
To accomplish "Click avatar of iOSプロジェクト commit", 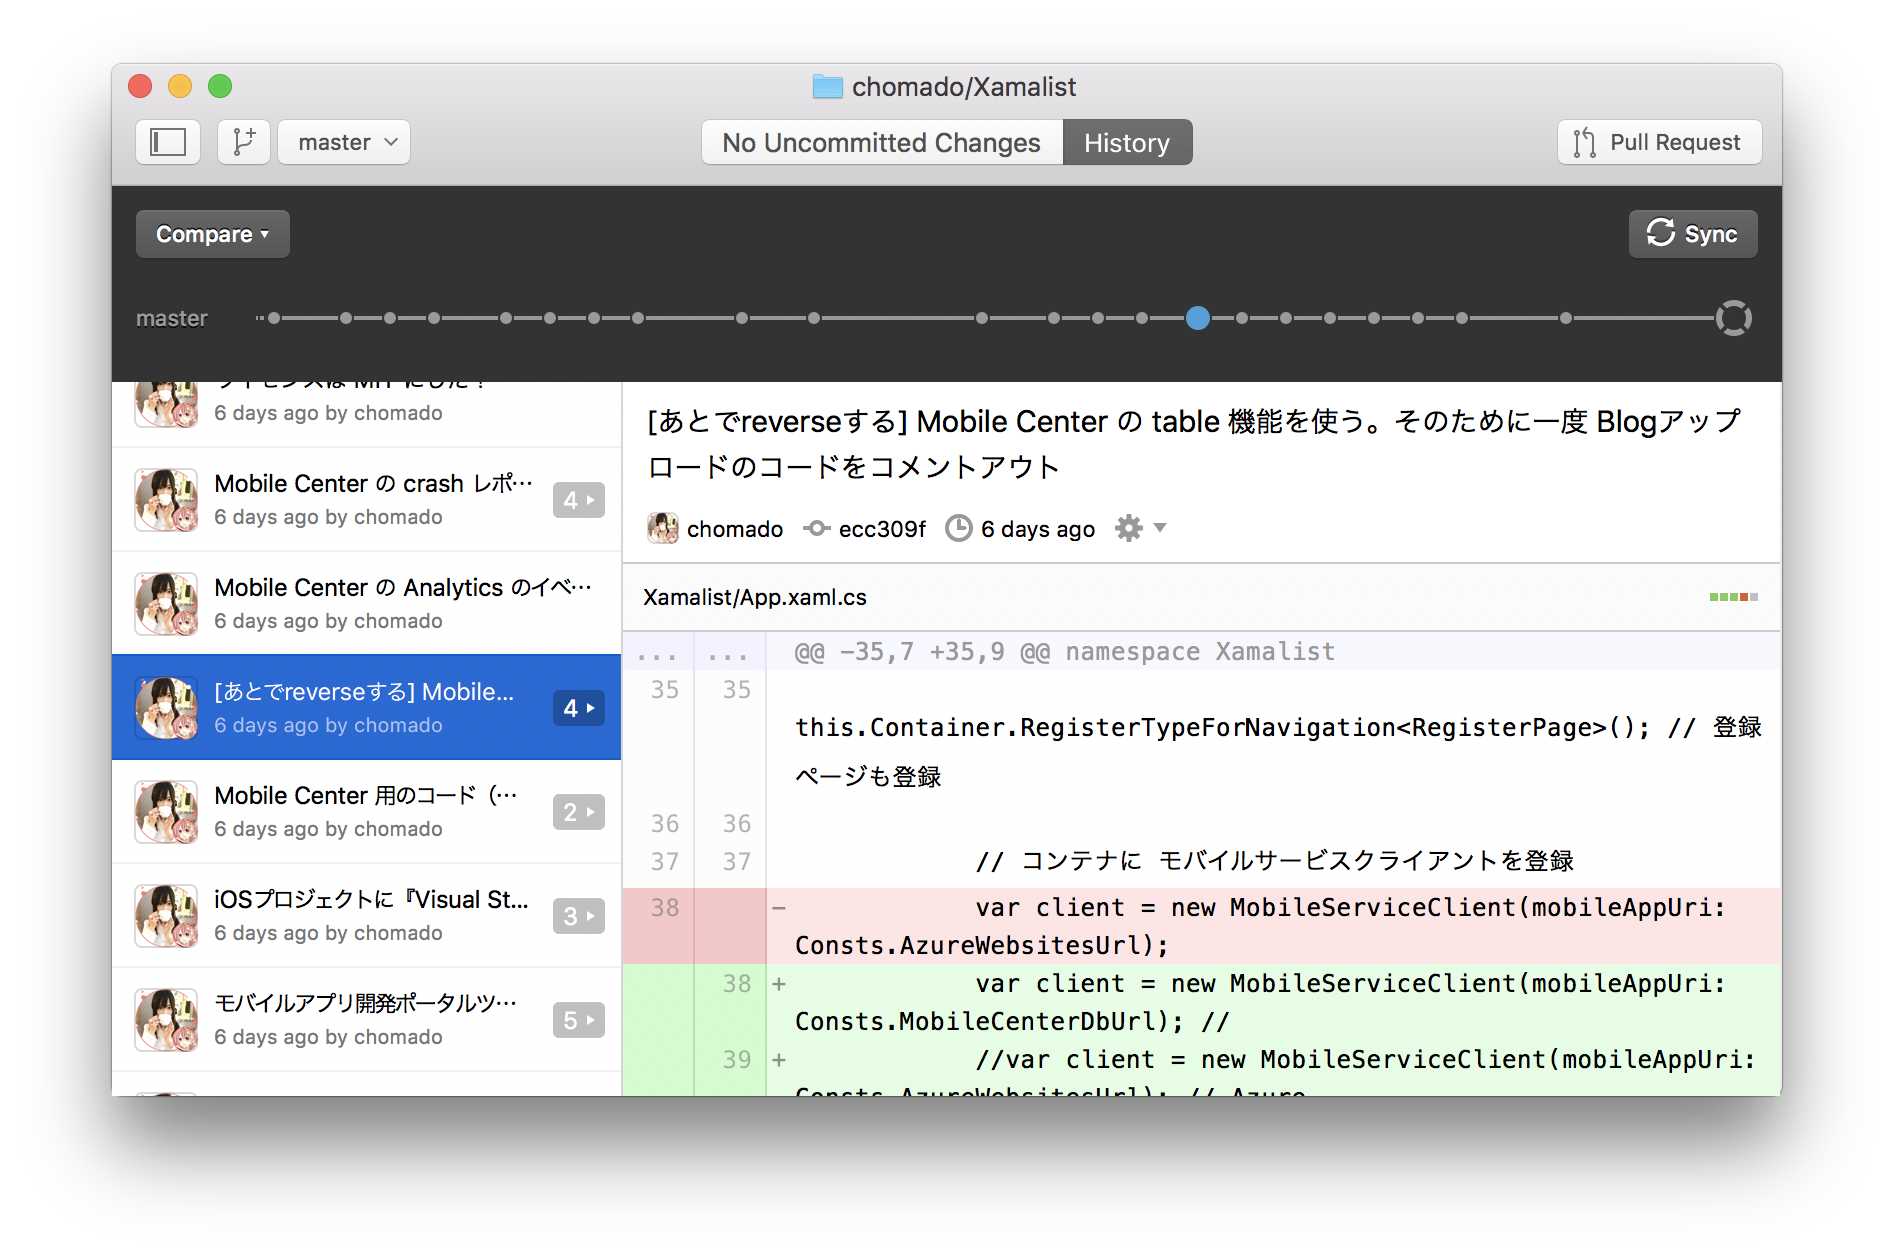I will tap(166, 915).
